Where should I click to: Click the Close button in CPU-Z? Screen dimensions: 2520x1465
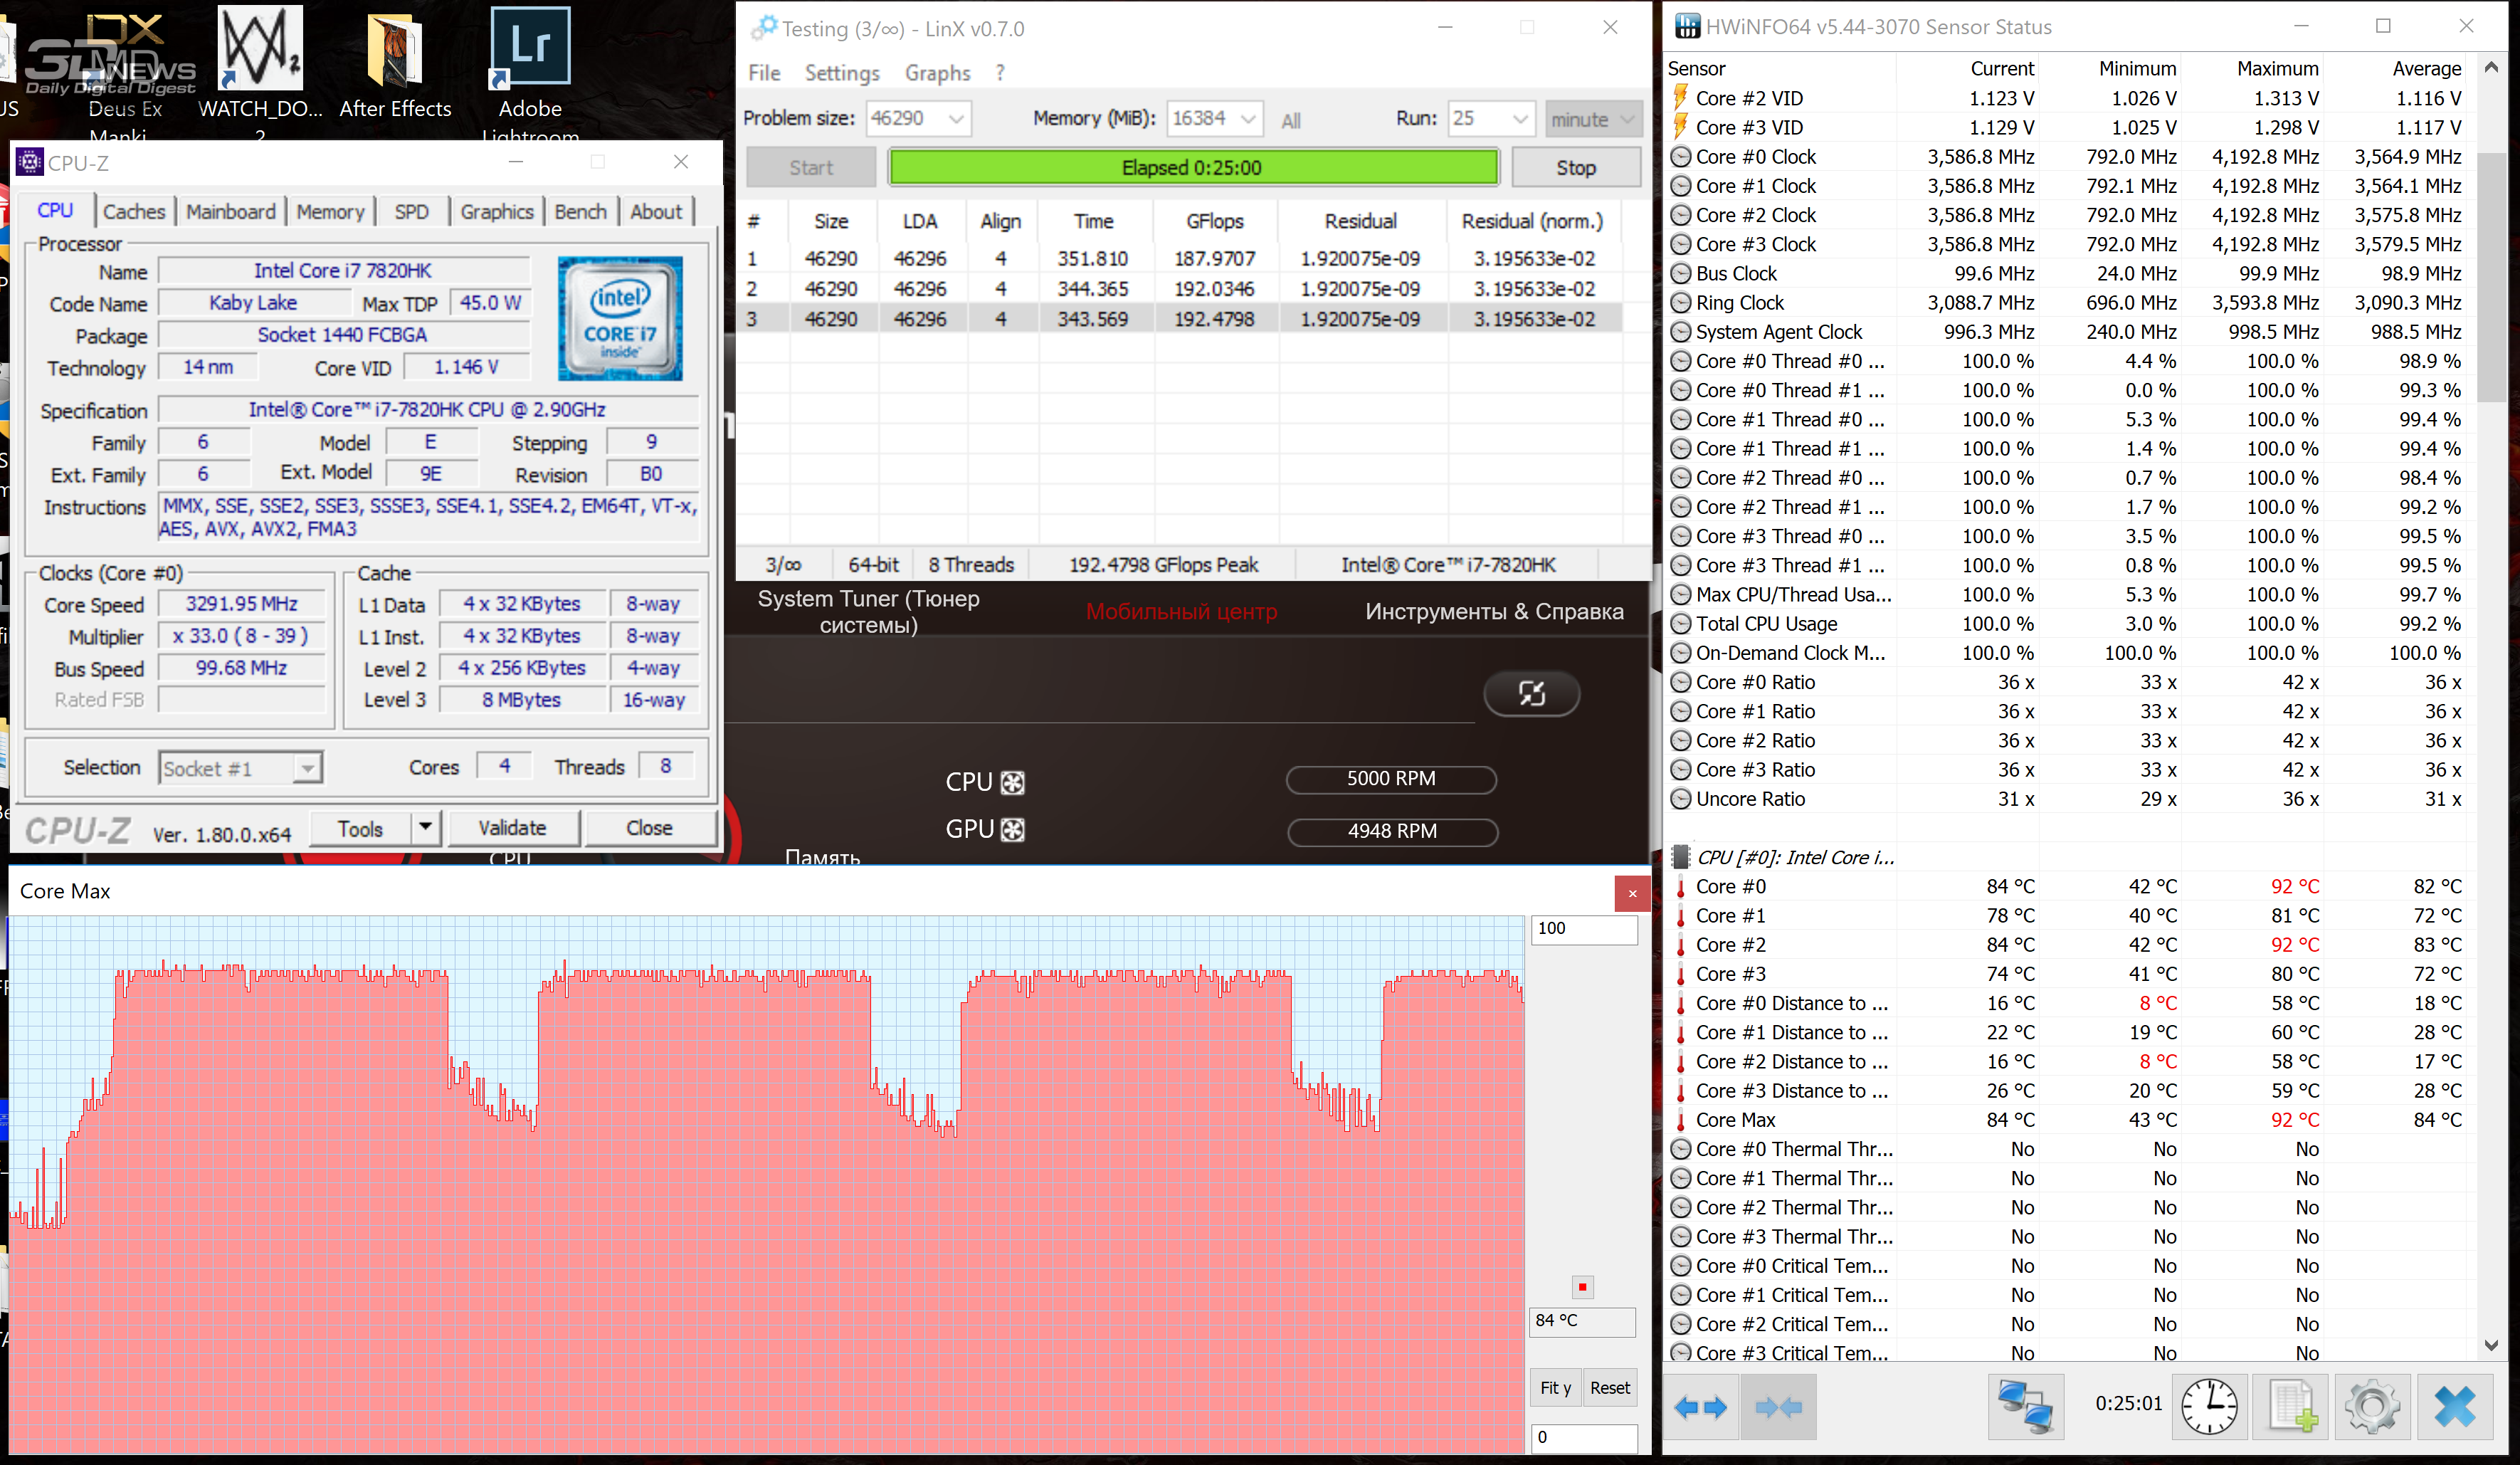pyautogui.click(x=649, y=827)
